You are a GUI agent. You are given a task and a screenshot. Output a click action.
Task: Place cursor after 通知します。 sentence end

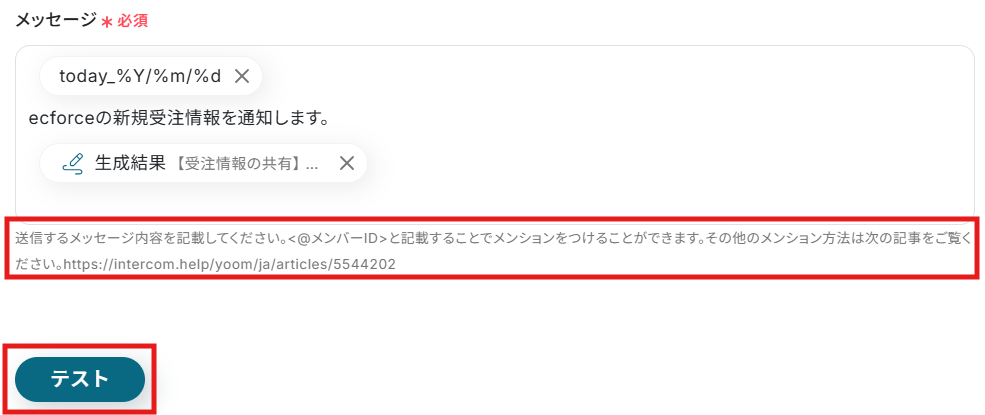331,119
